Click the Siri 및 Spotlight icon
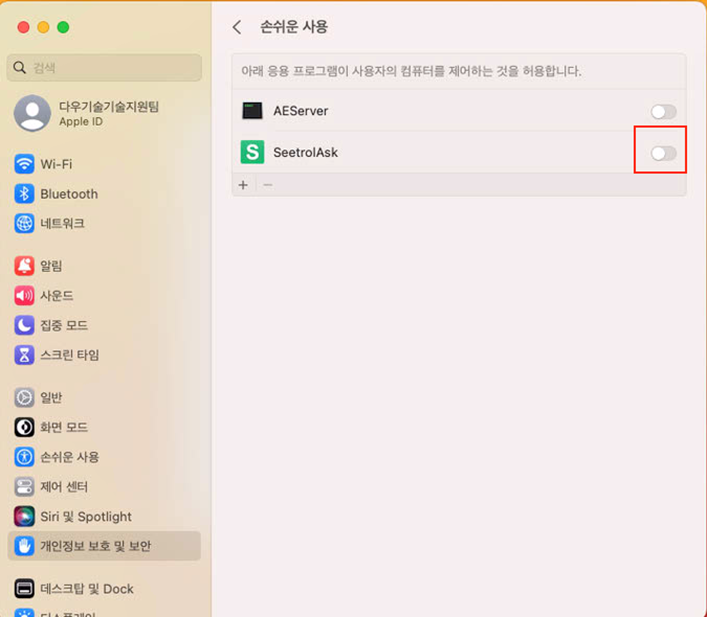The width and height of the screenshot is (707, 617). [25, 517]
